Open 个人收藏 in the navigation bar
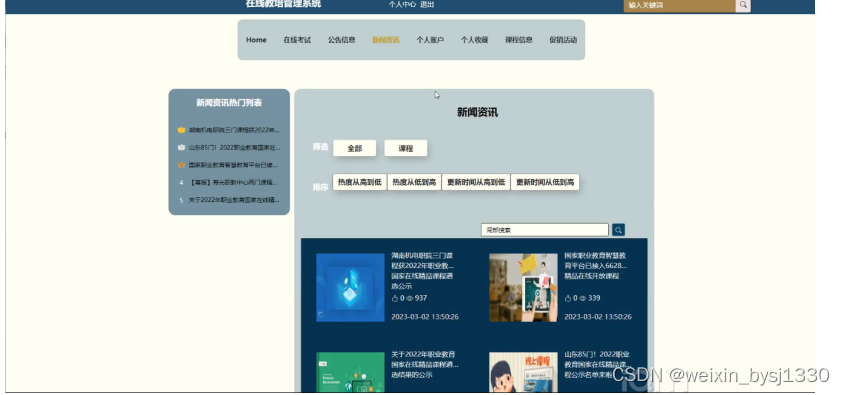The image size is (845, 395). tap(474, 40)
